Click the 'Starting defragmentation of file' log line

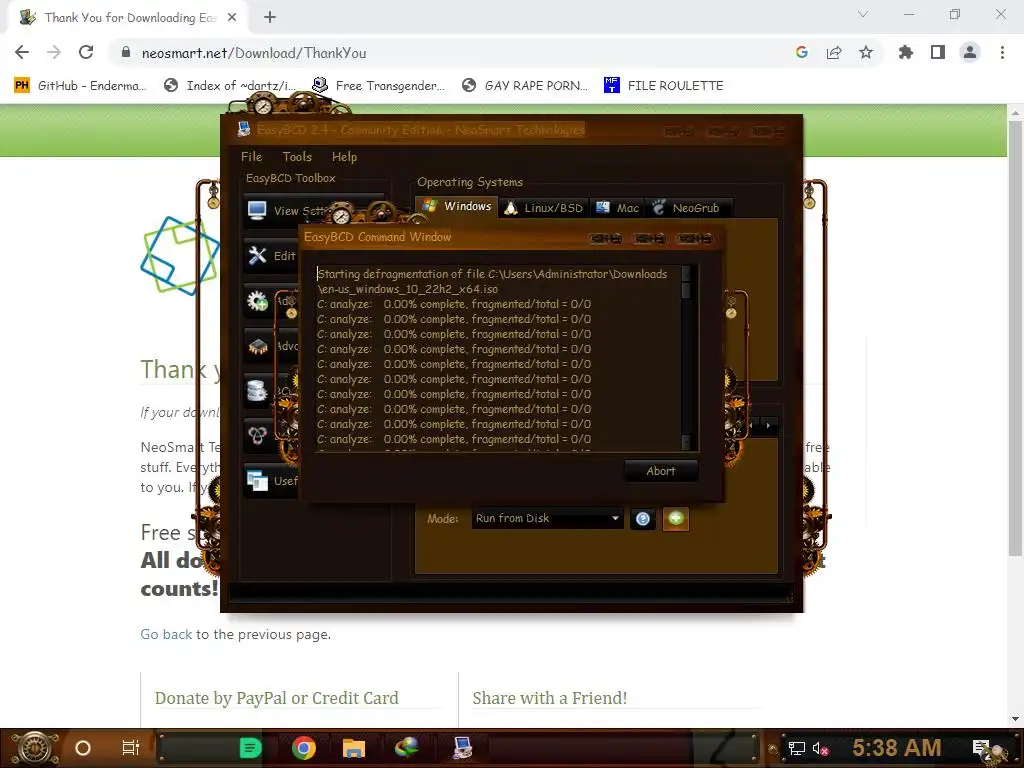click(x=492, y=274)
